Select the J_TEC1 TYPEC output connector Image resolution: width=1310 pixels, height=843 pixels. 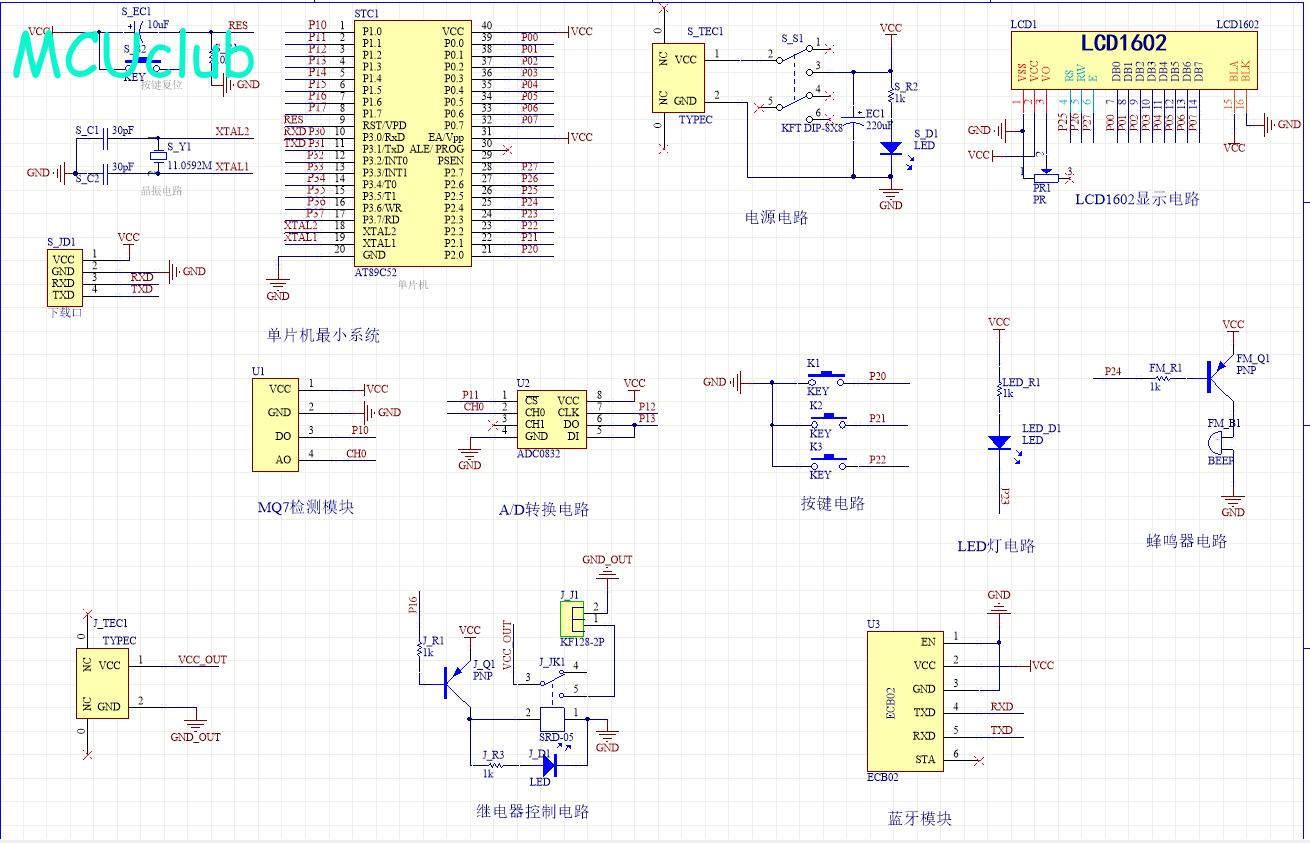click(101, 683)
